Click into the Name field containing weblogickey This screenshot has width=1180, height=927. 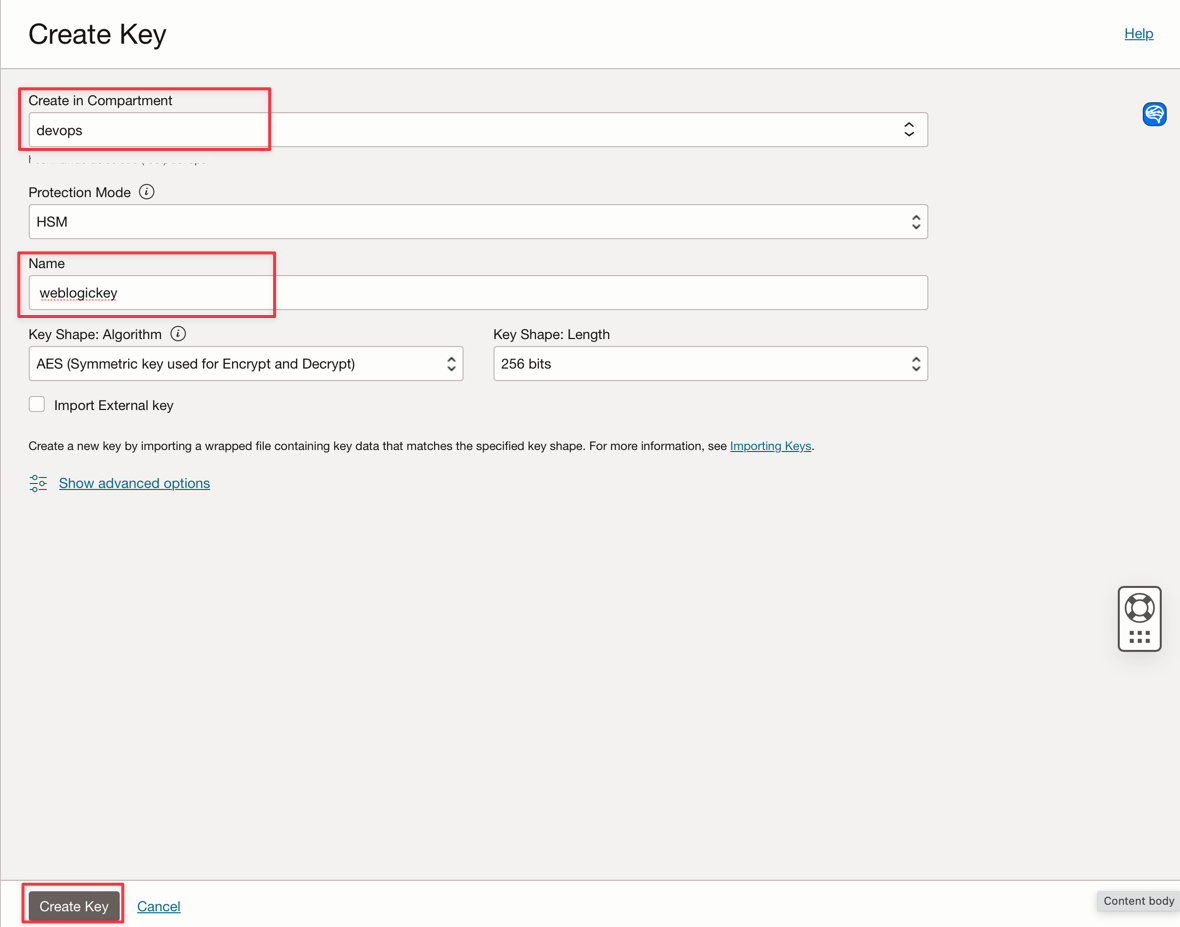478,293
